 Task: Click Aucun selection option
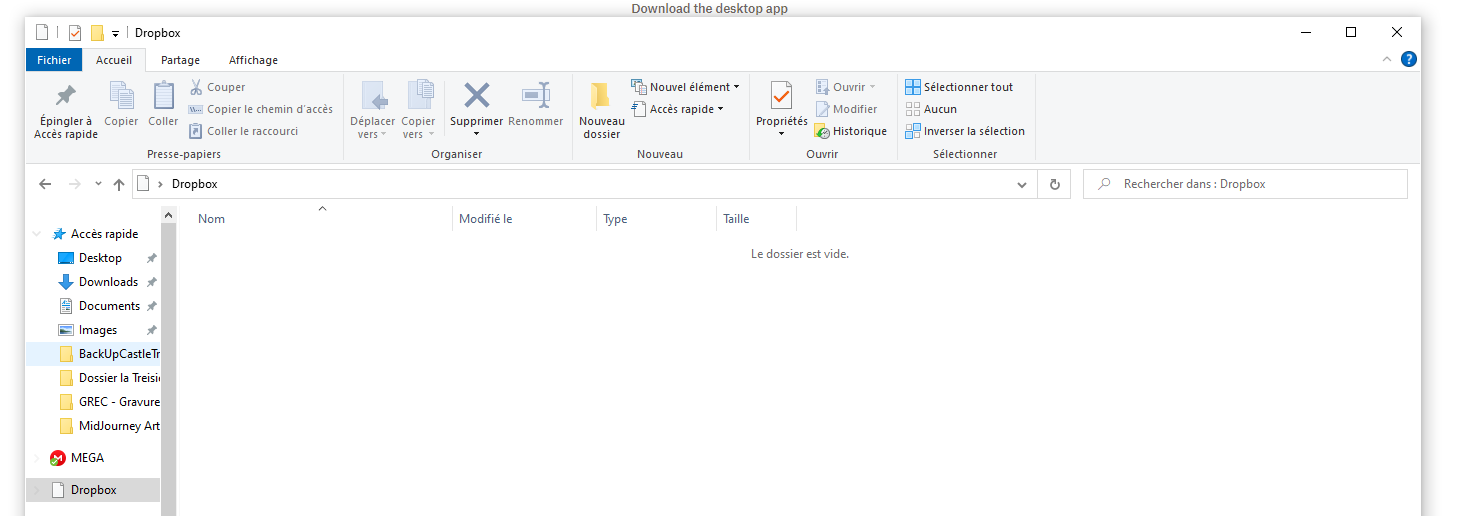931,109
